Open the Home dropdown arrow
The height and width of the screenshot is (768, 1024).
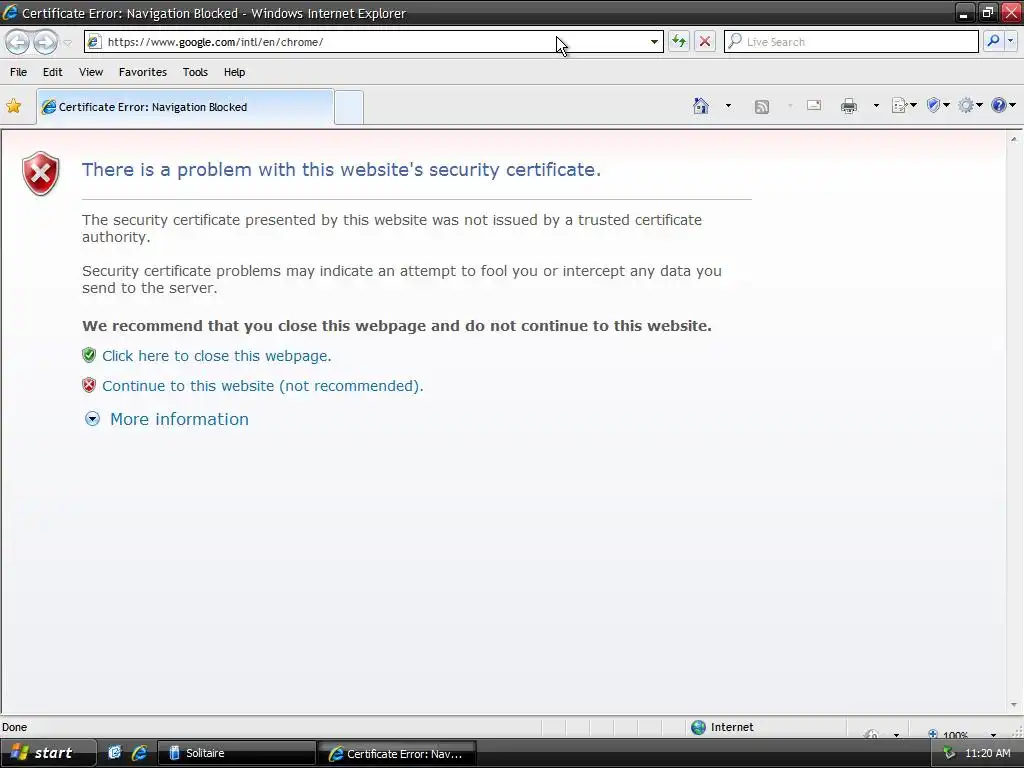pos(728,106)
